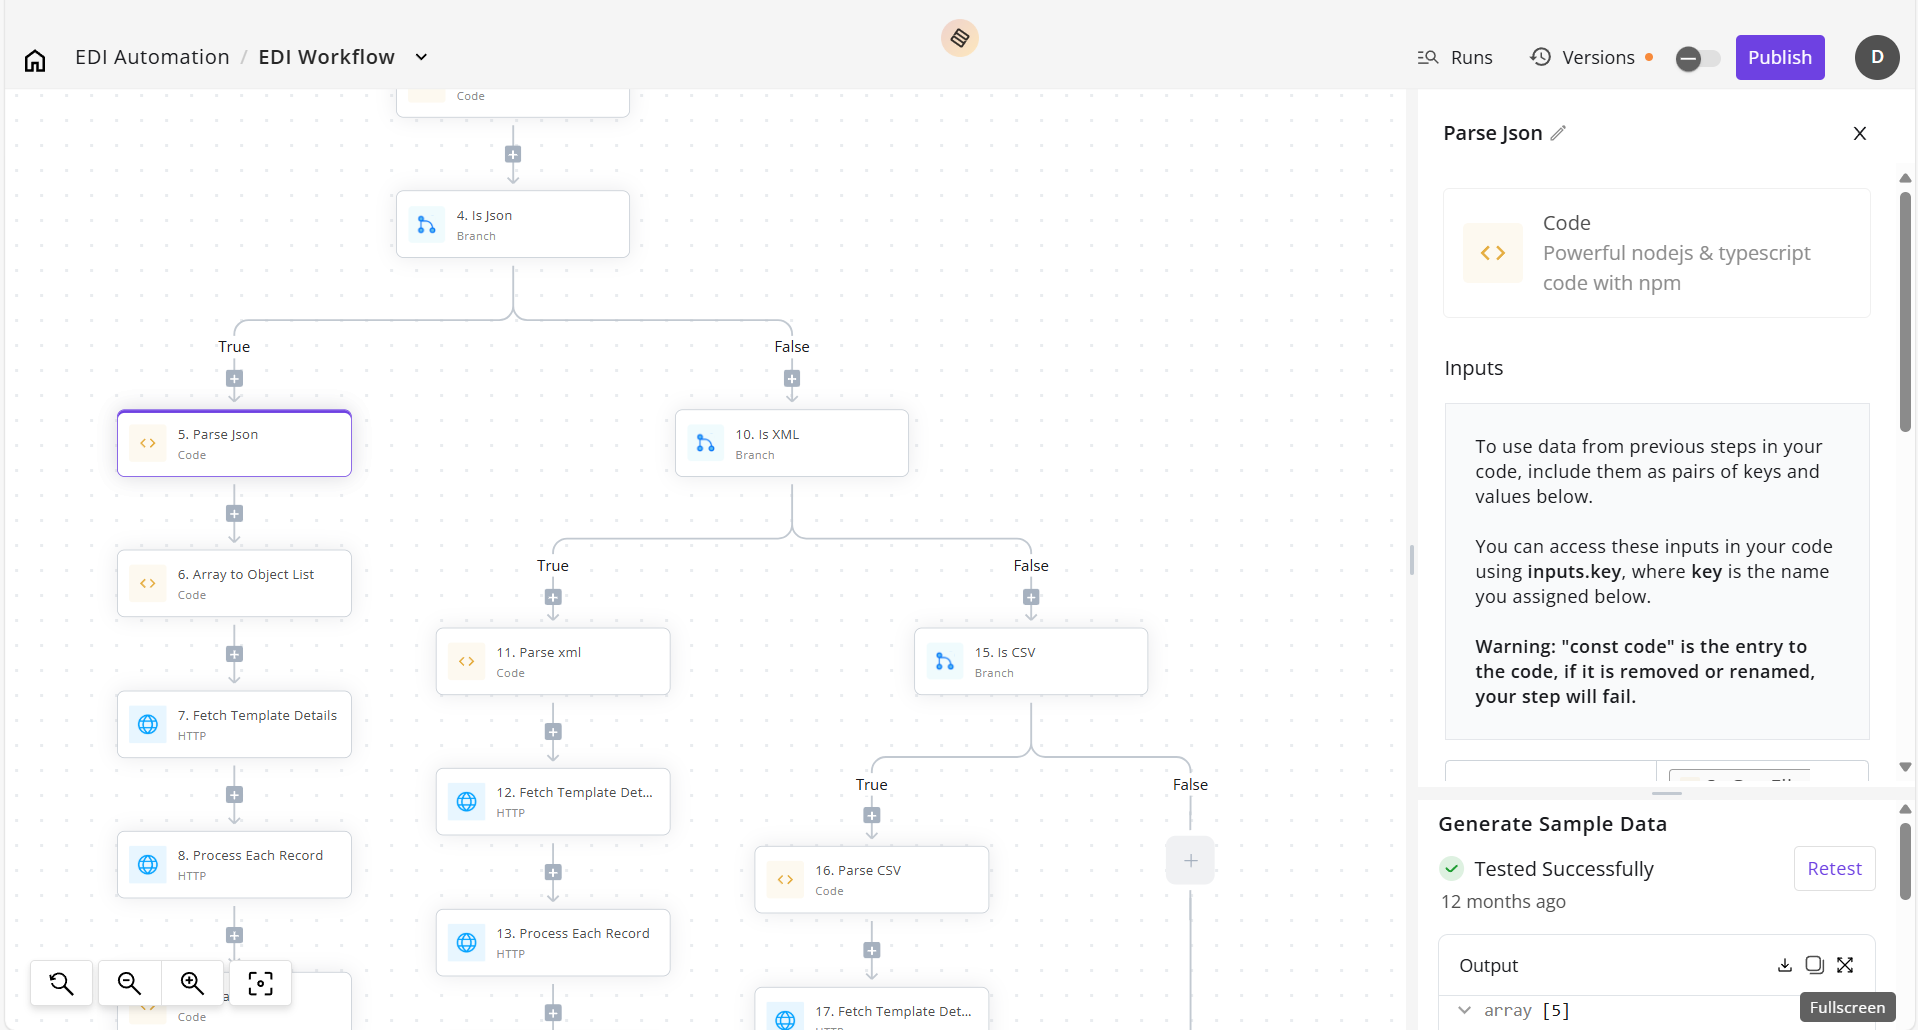The width and height of the screenshot is (1918, 1030).
Task: Add step between steps 12 and 13
Action: 553,872
